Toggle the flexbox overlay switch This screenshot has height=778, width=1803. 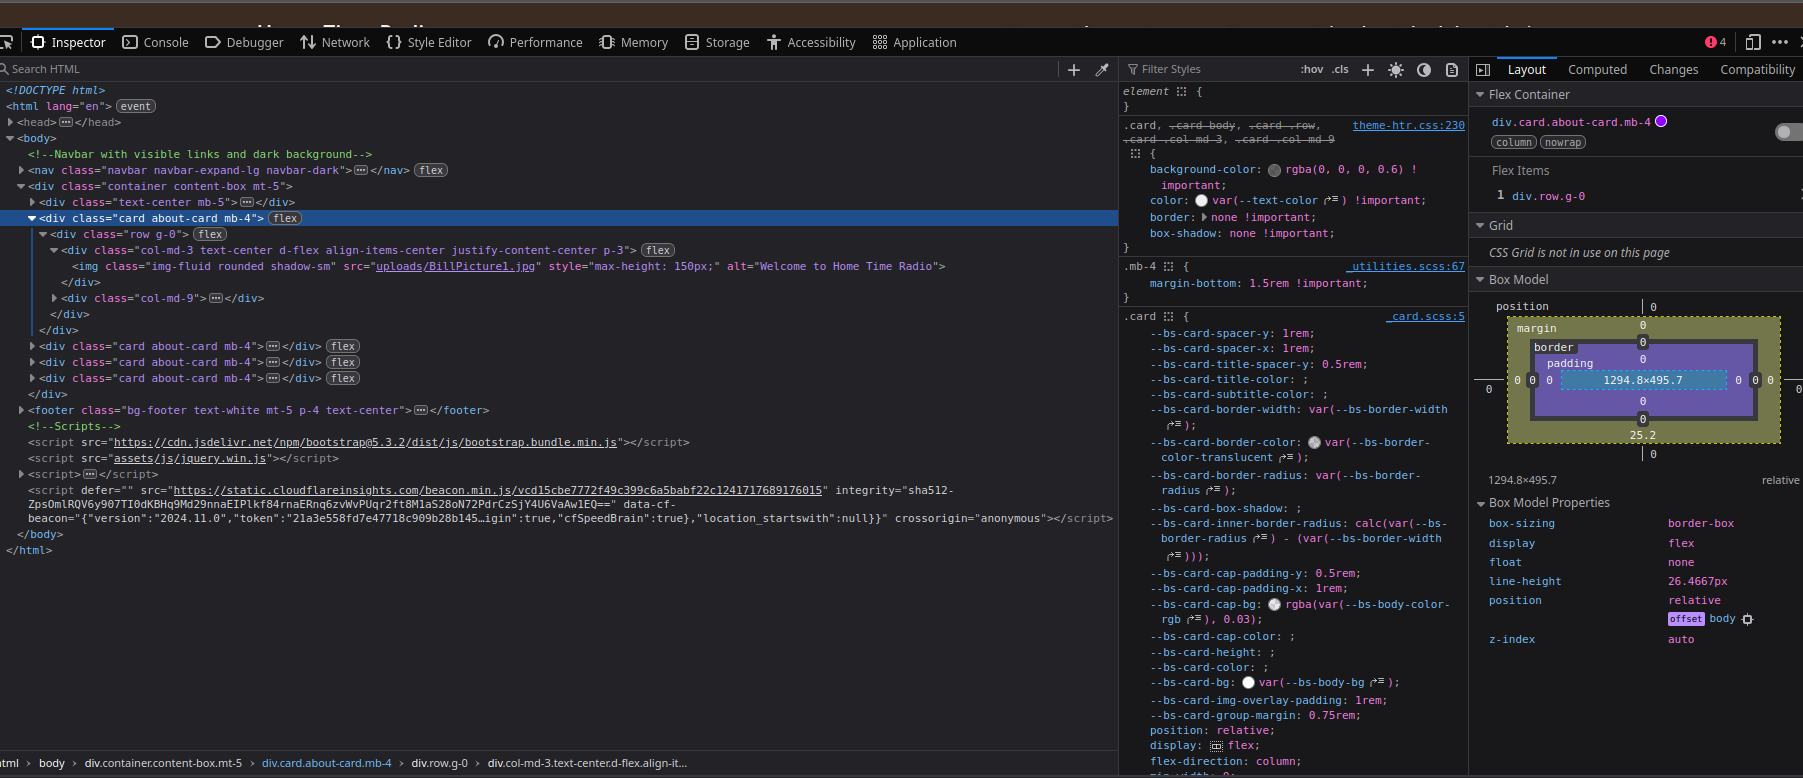pyautogui.click(x=1787, y=132)
